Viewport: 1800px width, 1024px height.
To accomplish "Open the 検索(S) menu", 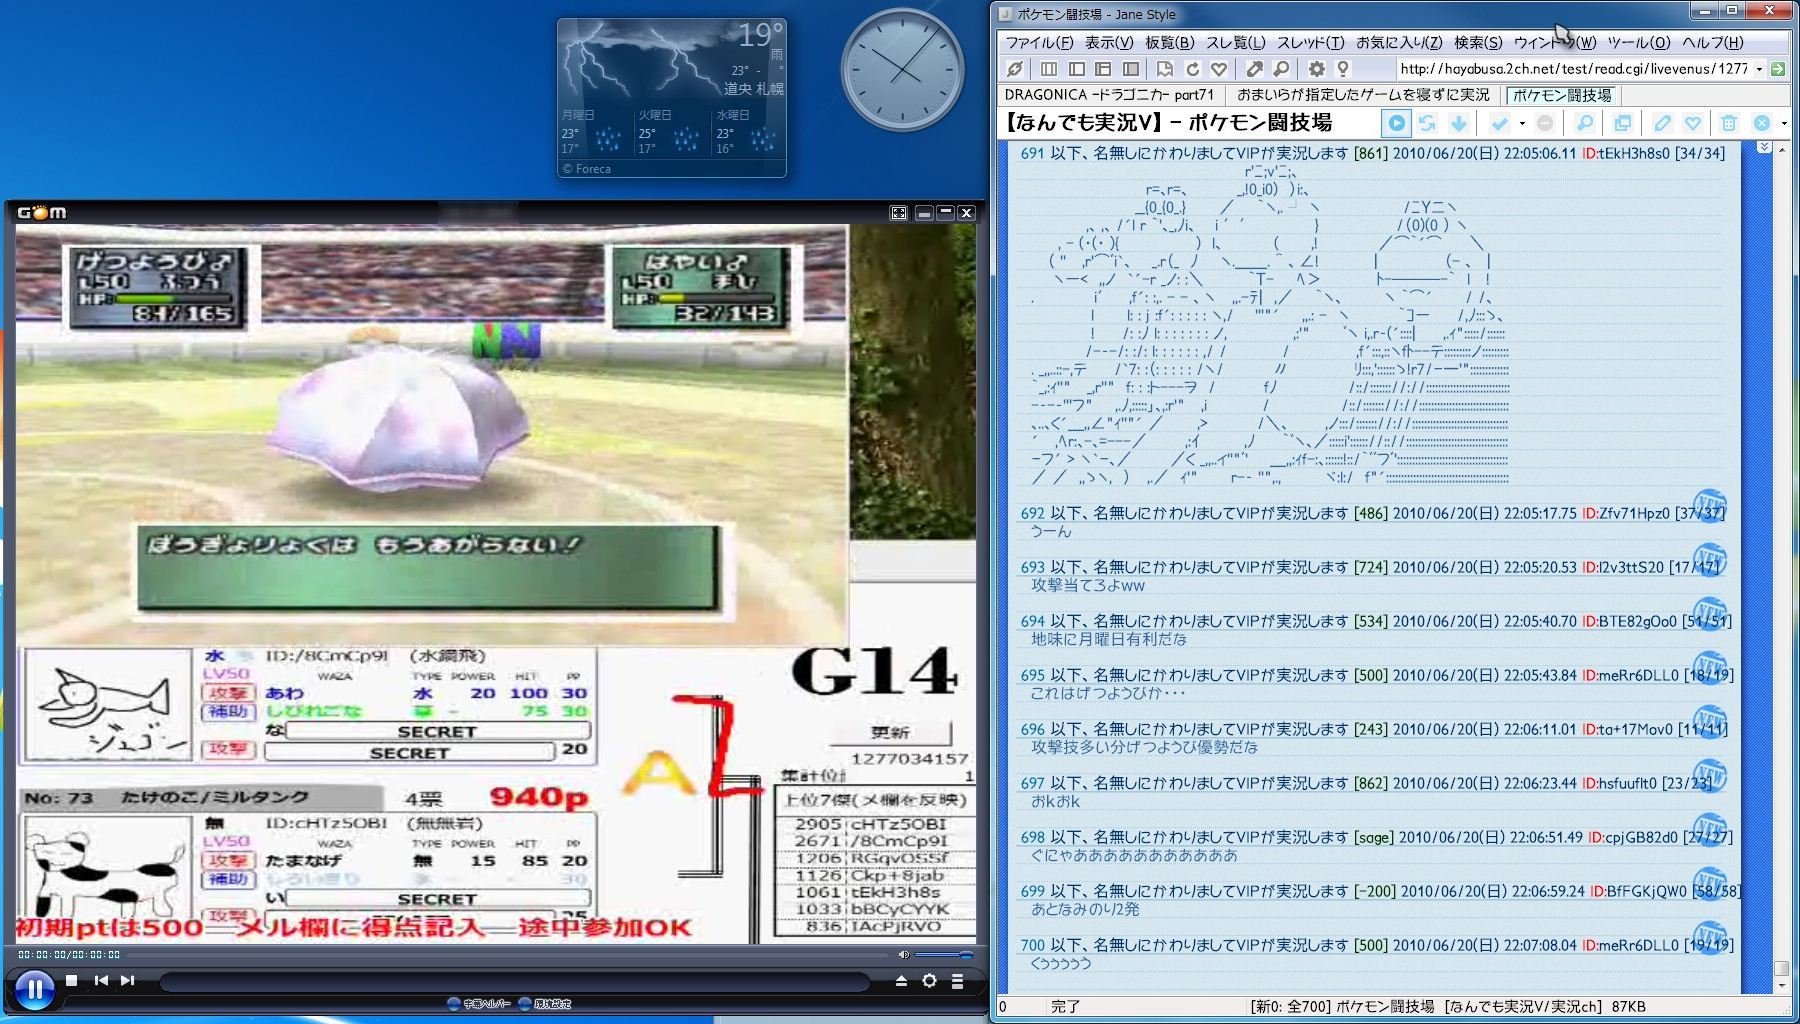I will pyautogui.click(x=1478, y=42).
